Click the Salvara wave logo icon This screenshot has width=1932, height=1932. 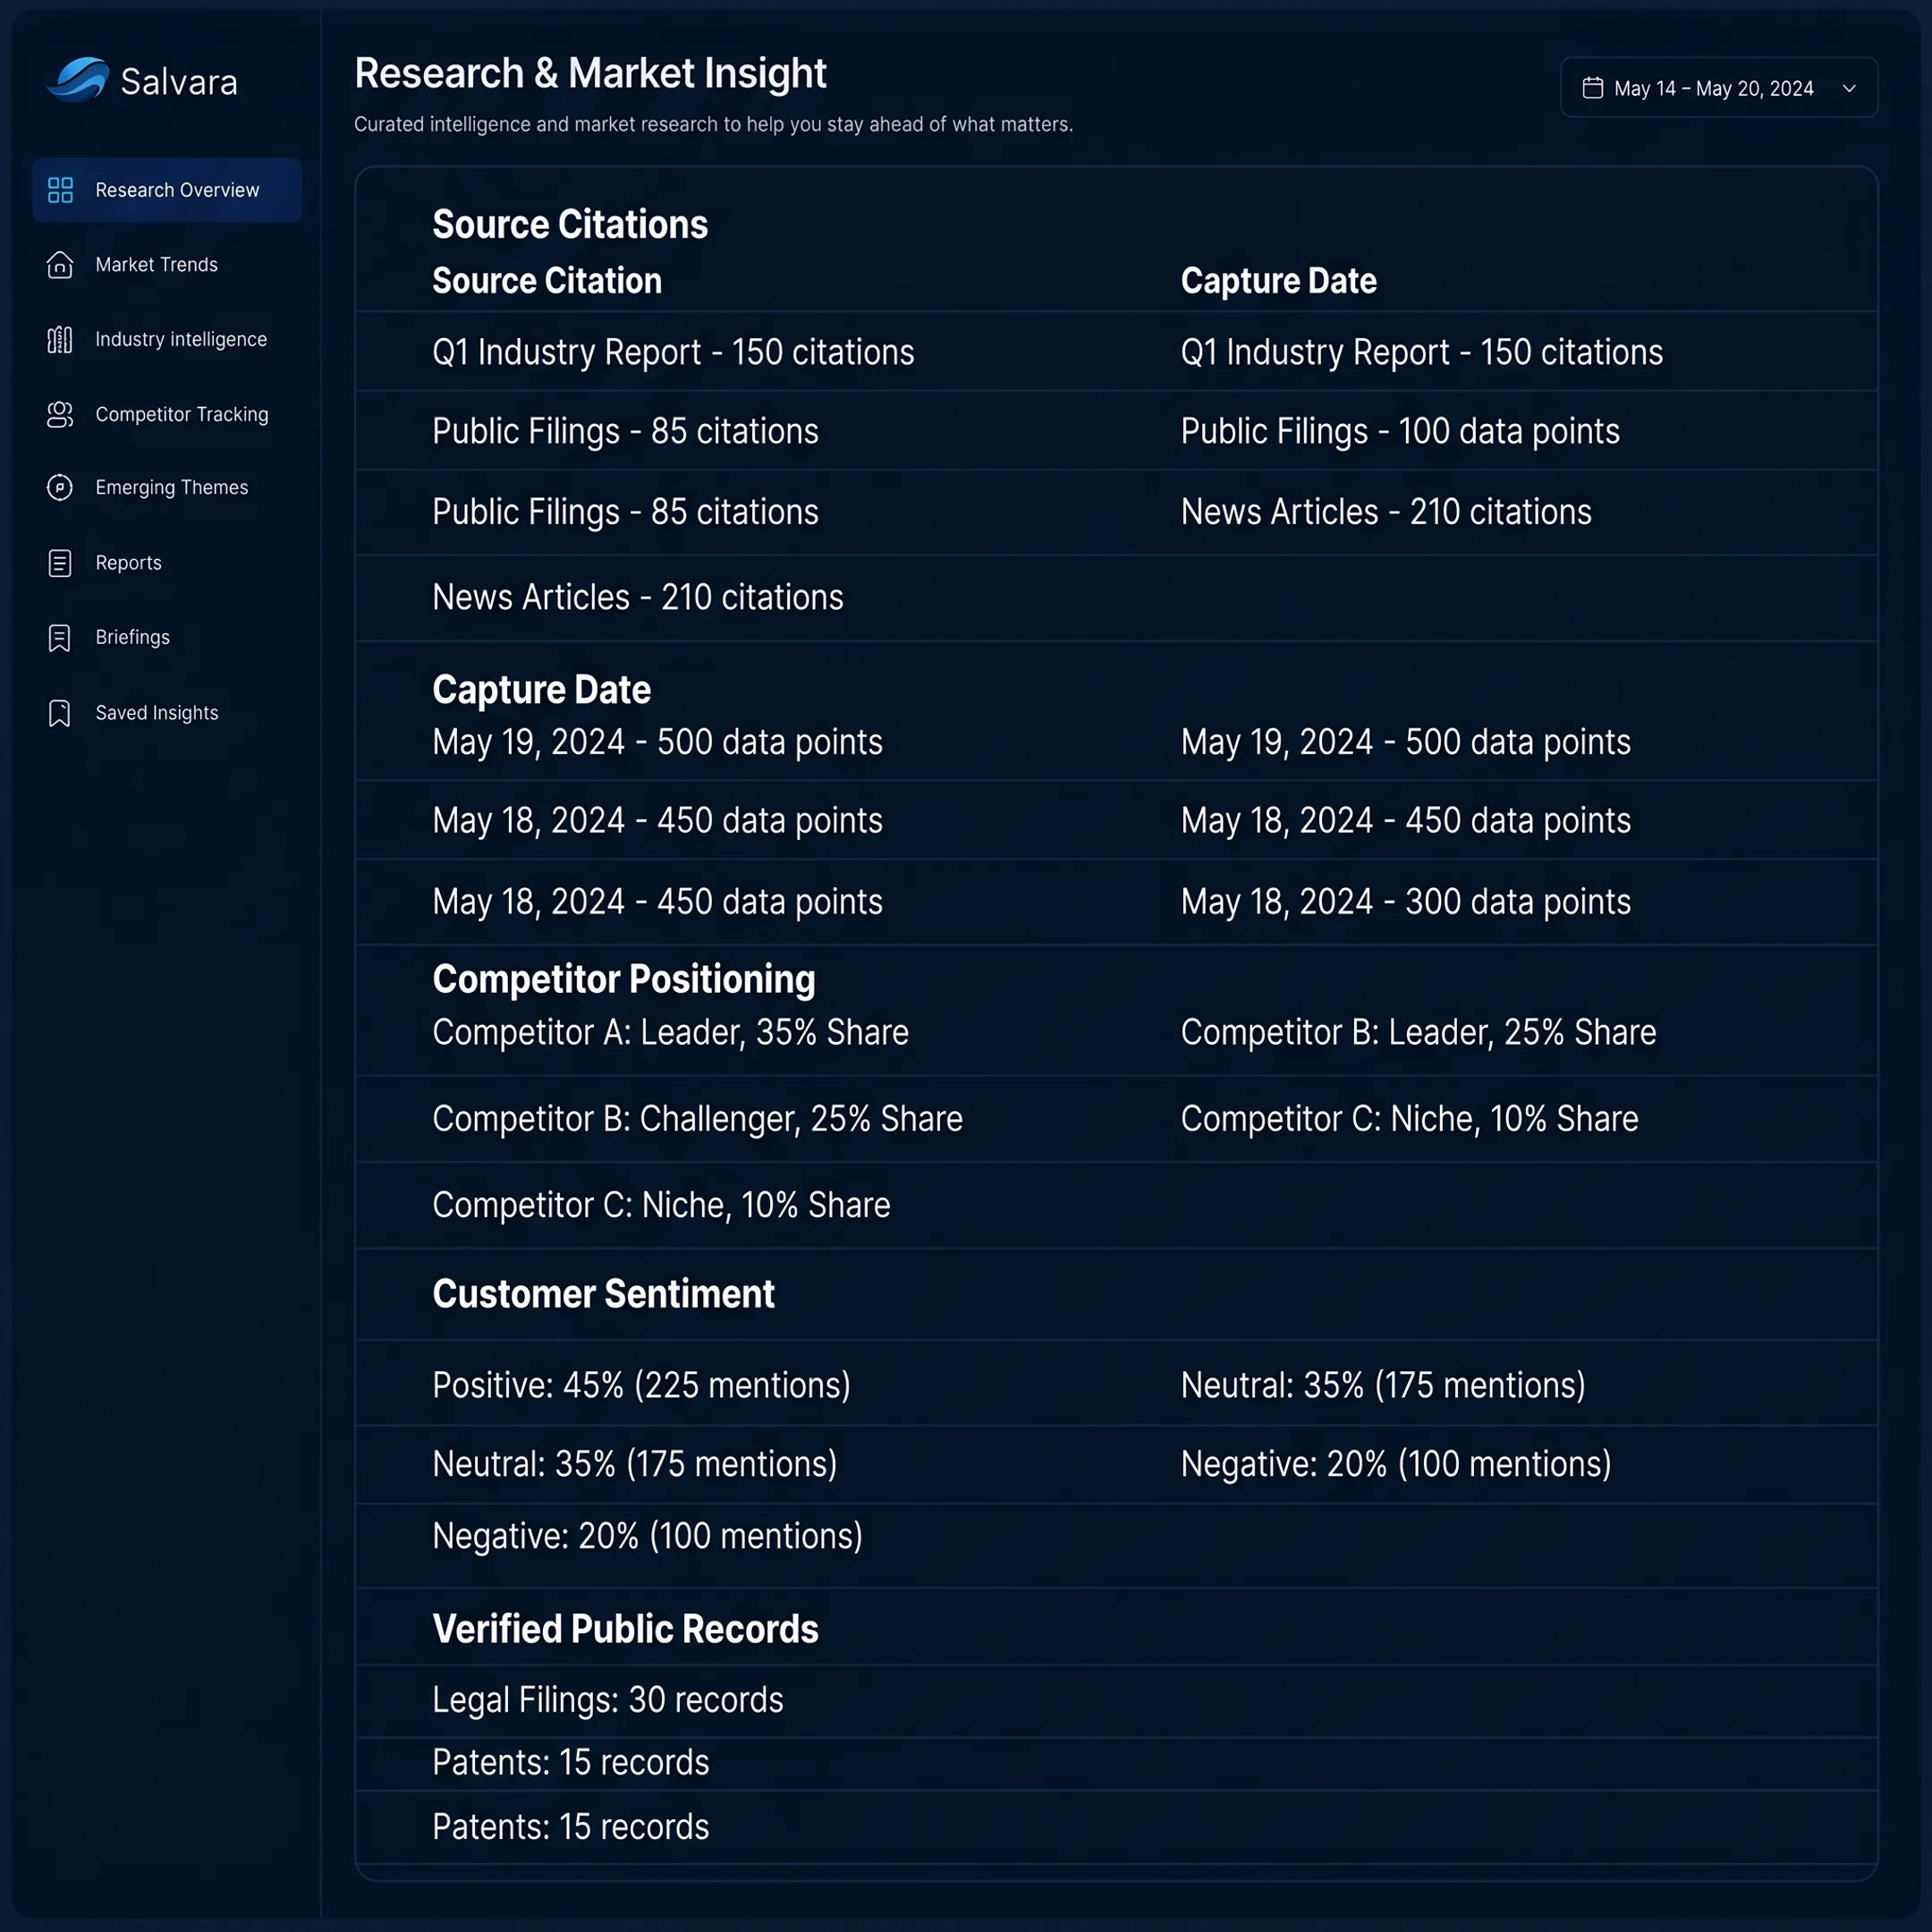[x=78, y=79]
